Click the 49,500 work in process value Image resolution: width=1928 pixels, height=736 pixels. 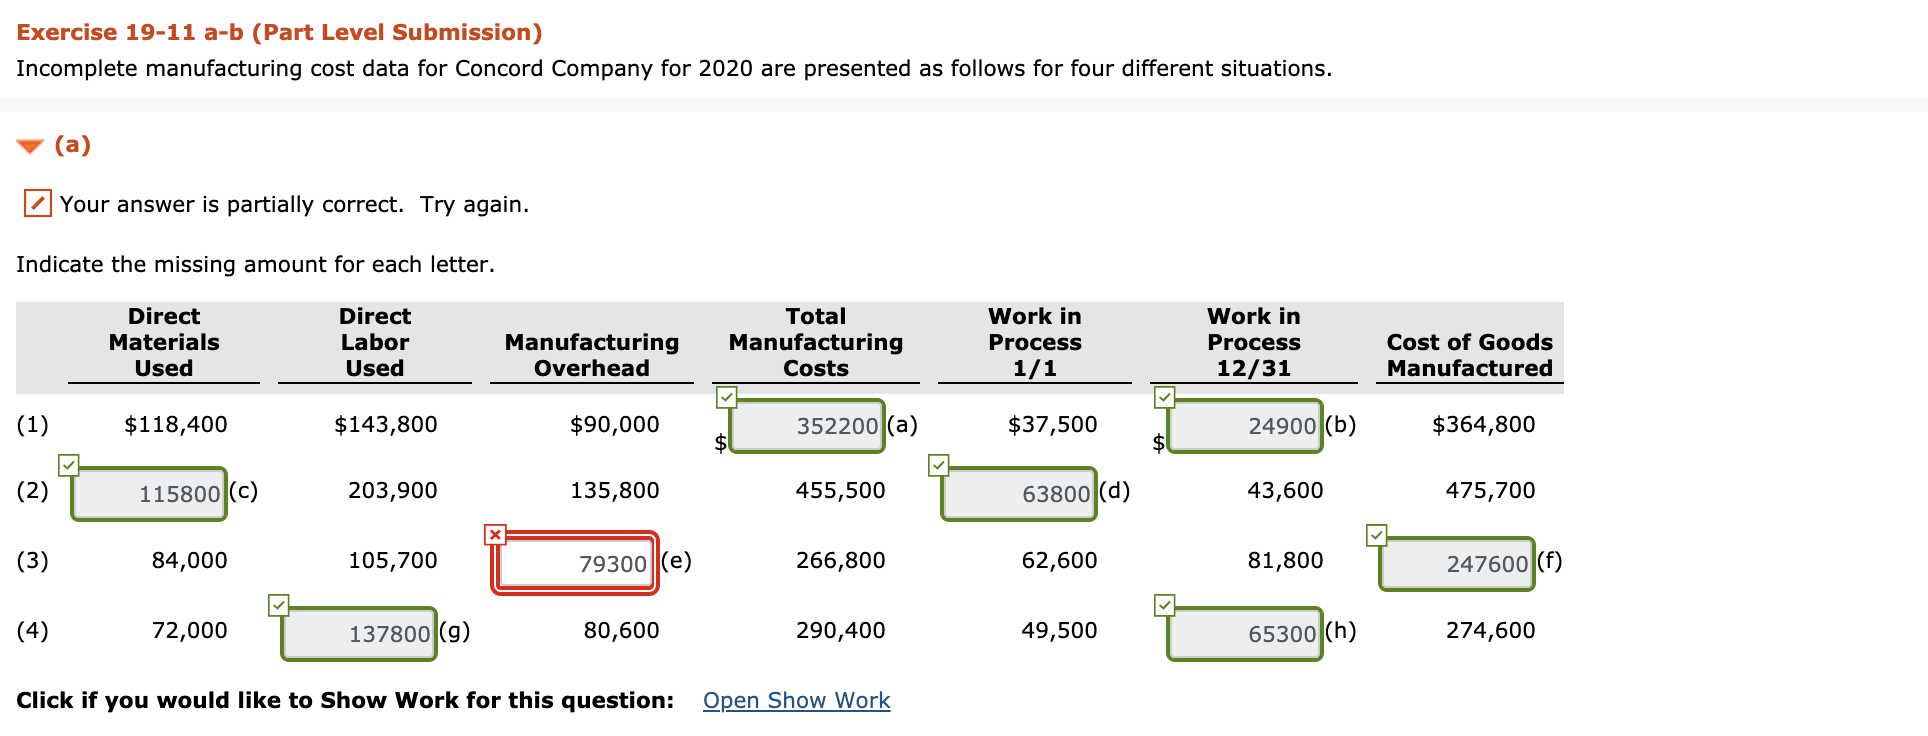(1060, 630)
